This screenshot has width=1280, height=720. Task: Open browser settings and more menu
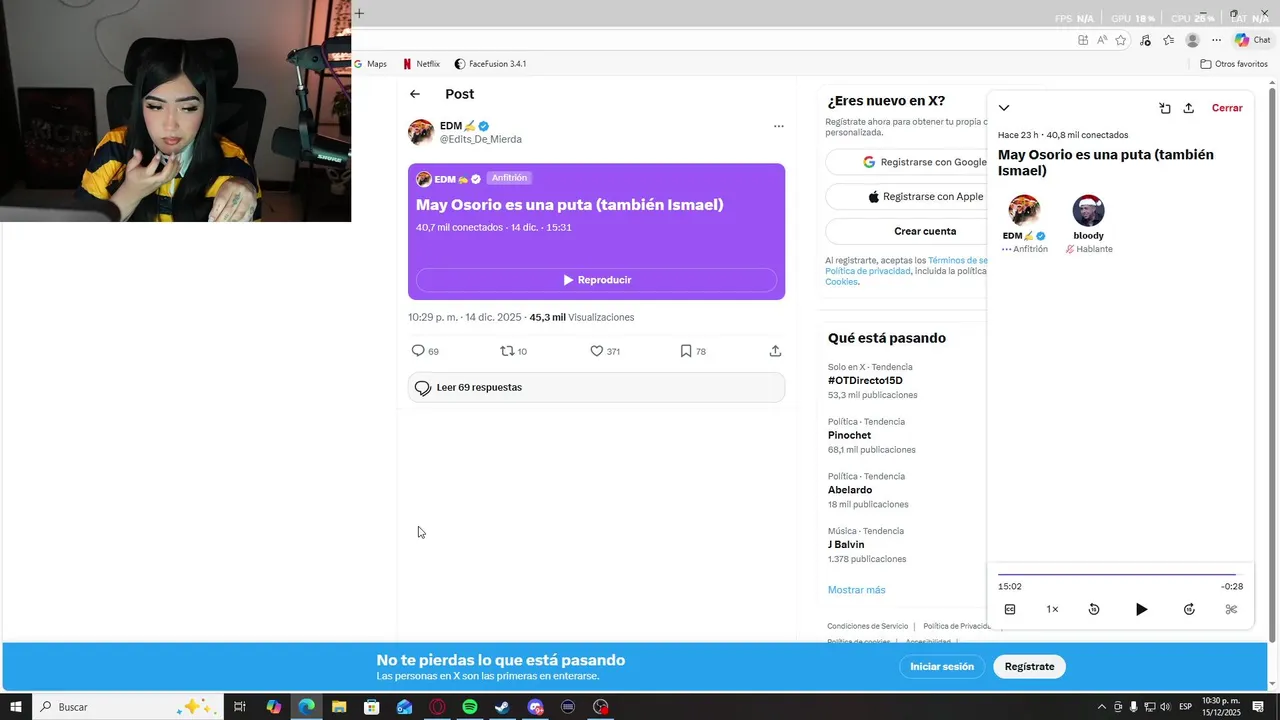click(1216, 40)
